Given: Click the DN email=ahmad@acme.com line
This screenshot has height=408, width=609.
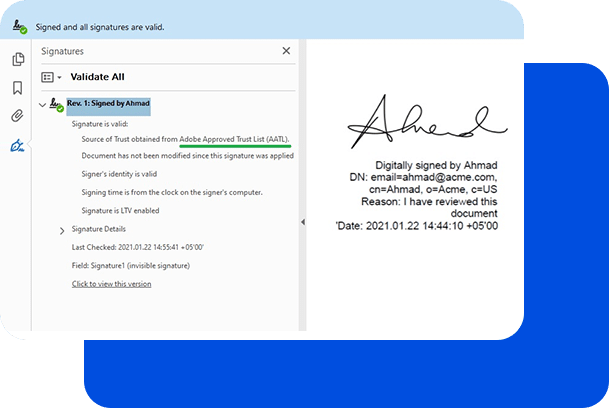Looking at the screenshot, I should (423, 177).
